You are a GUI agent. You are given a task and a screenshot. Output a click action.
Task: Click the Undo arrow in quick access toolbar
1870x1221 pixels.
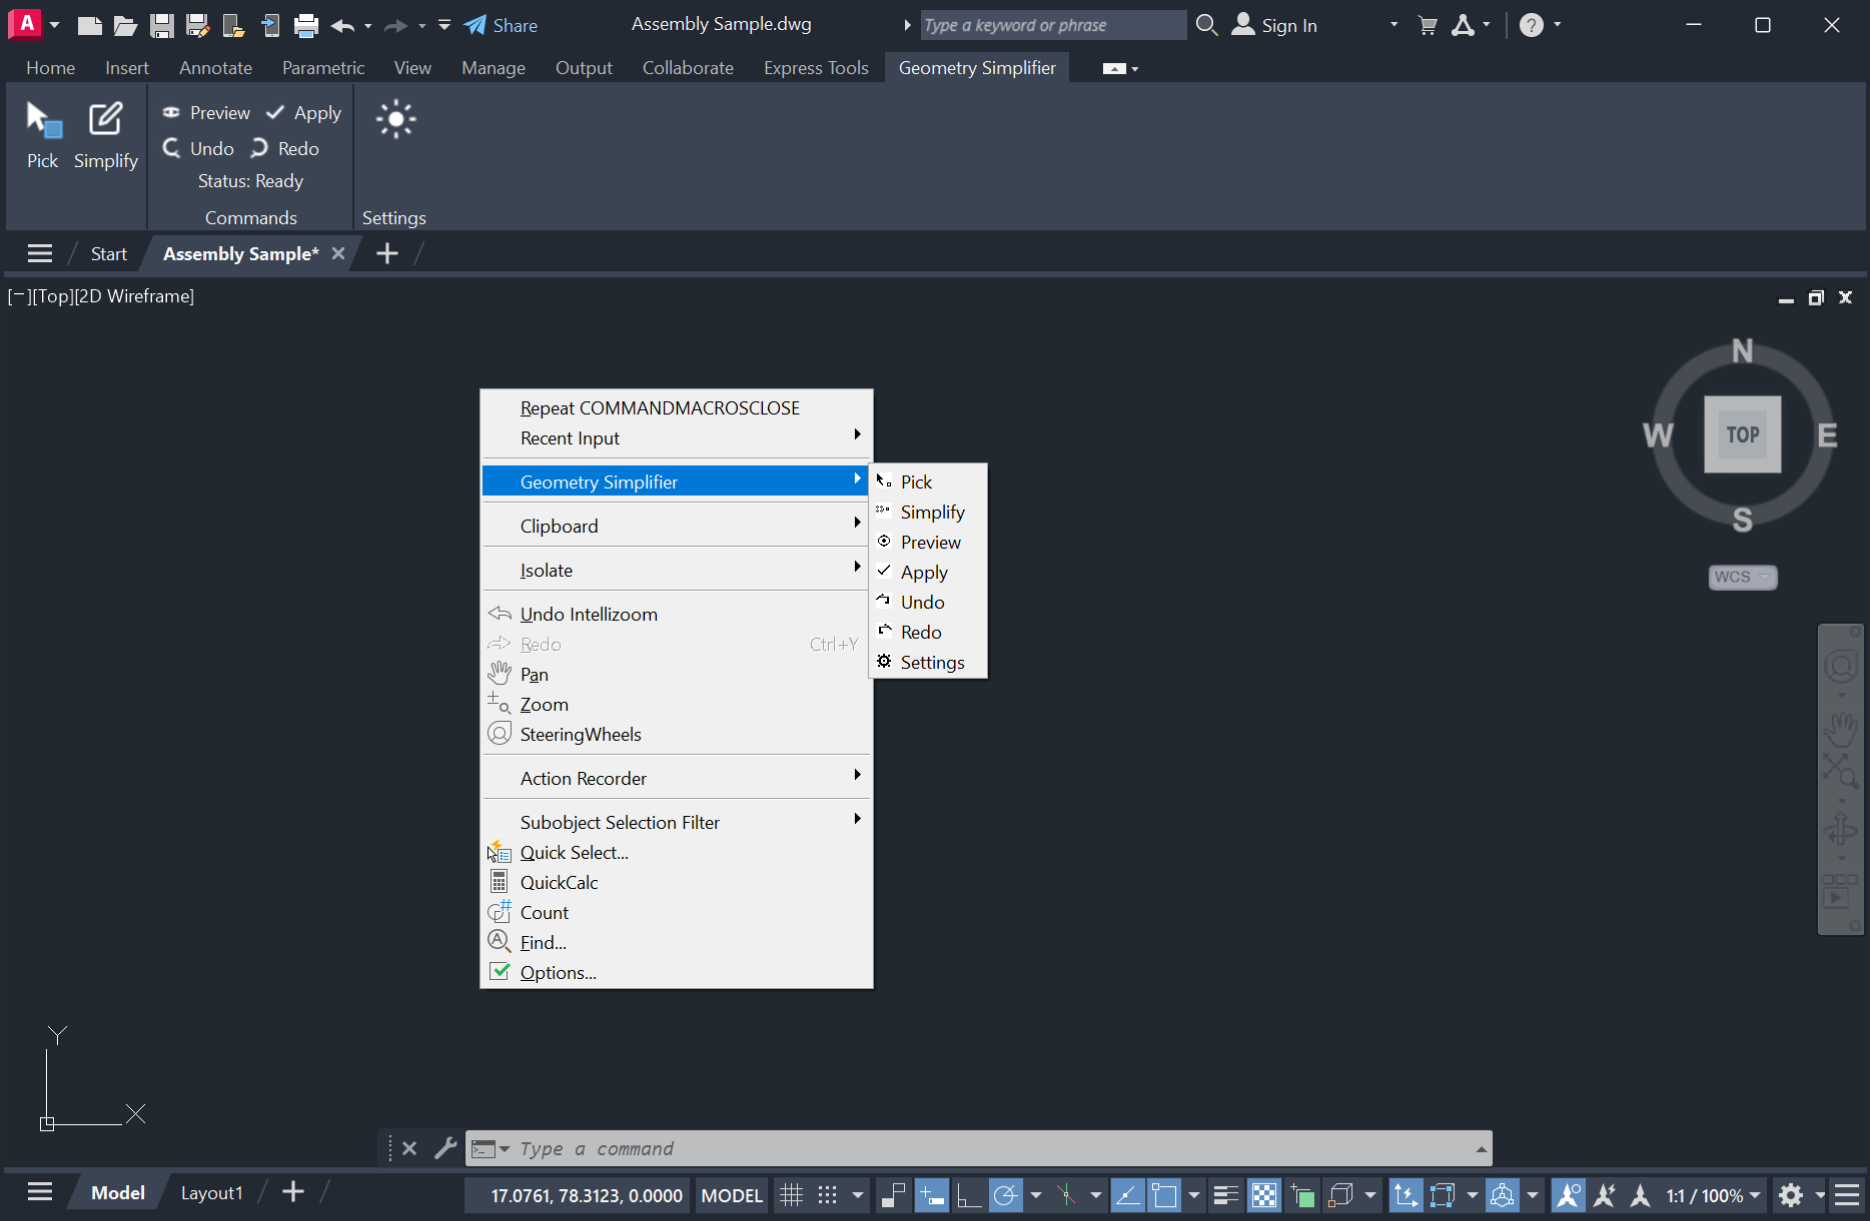click(342, 25)
